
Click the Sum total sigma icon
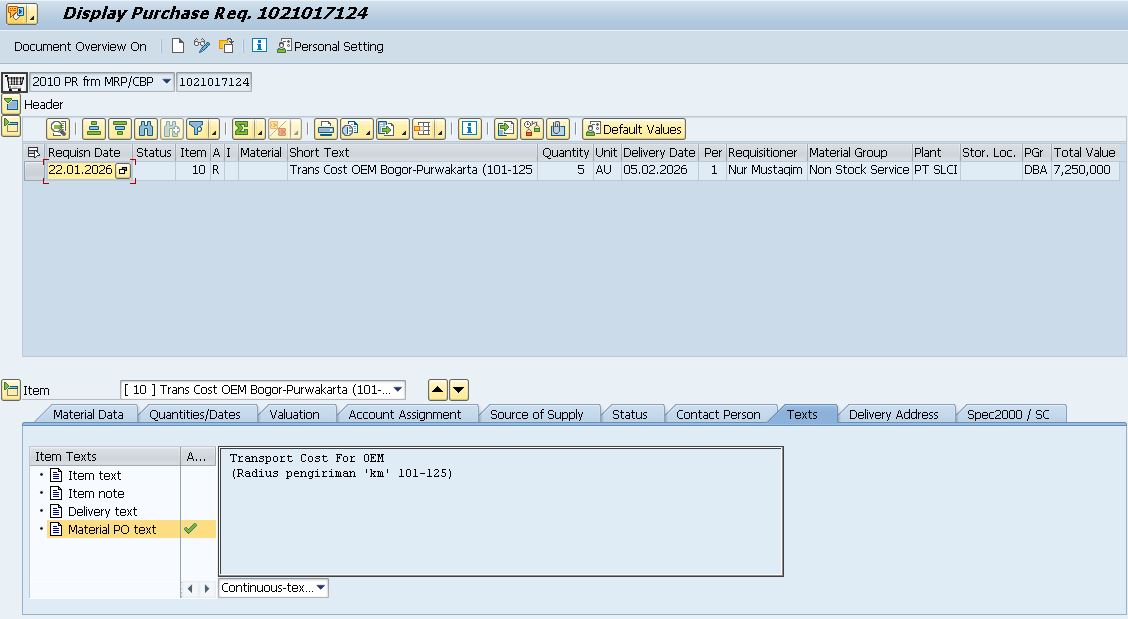[x=242, y=129]
